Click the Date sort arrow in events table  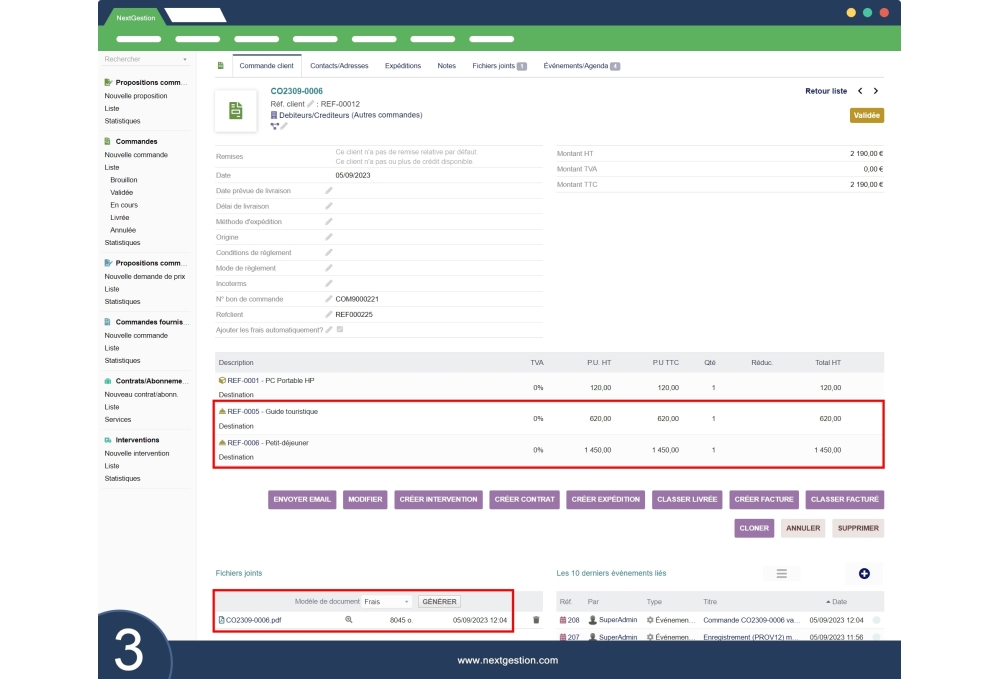830,601
